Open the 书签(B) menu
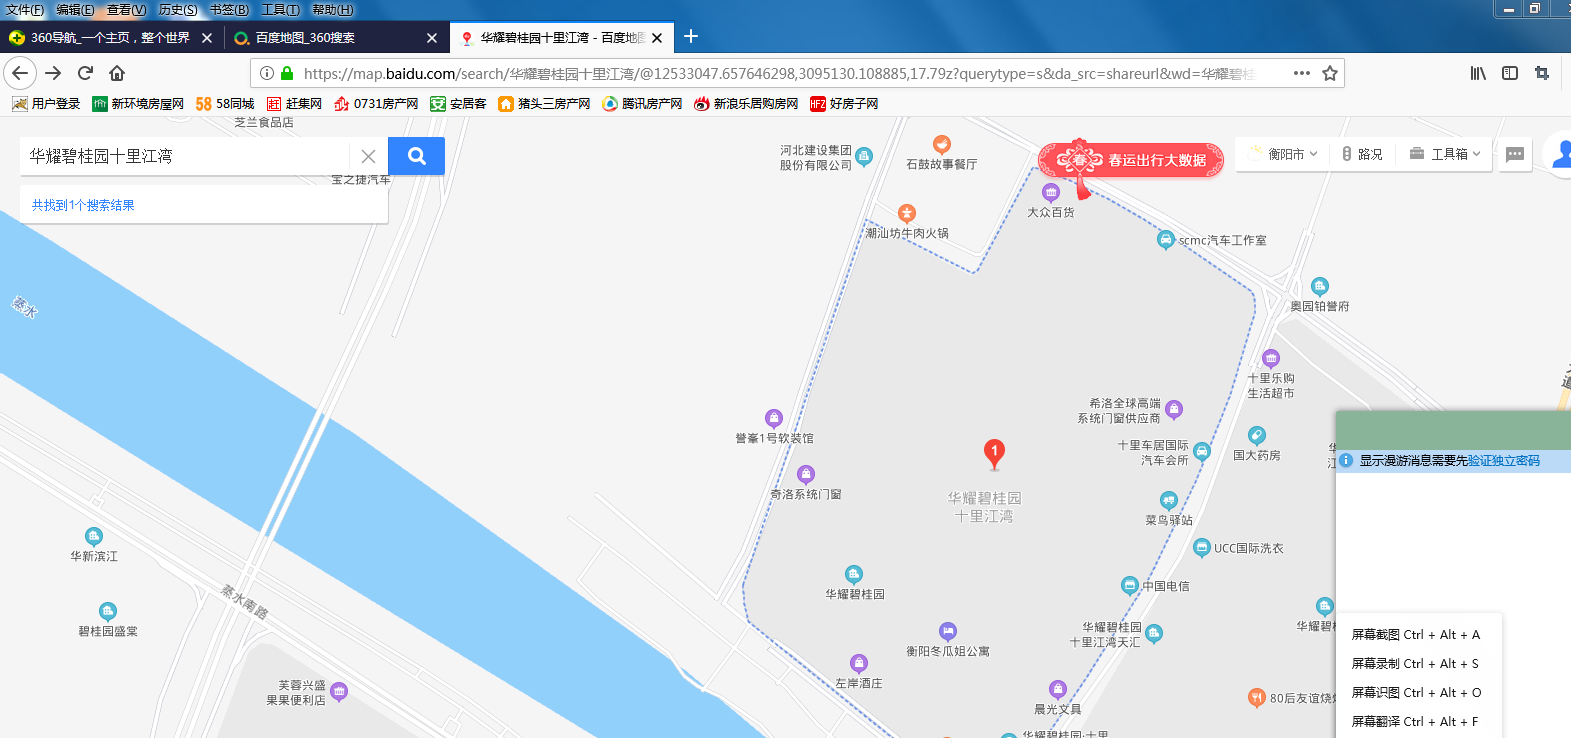The width and height of the screenshot is (1571, 738). coord(228,10)
